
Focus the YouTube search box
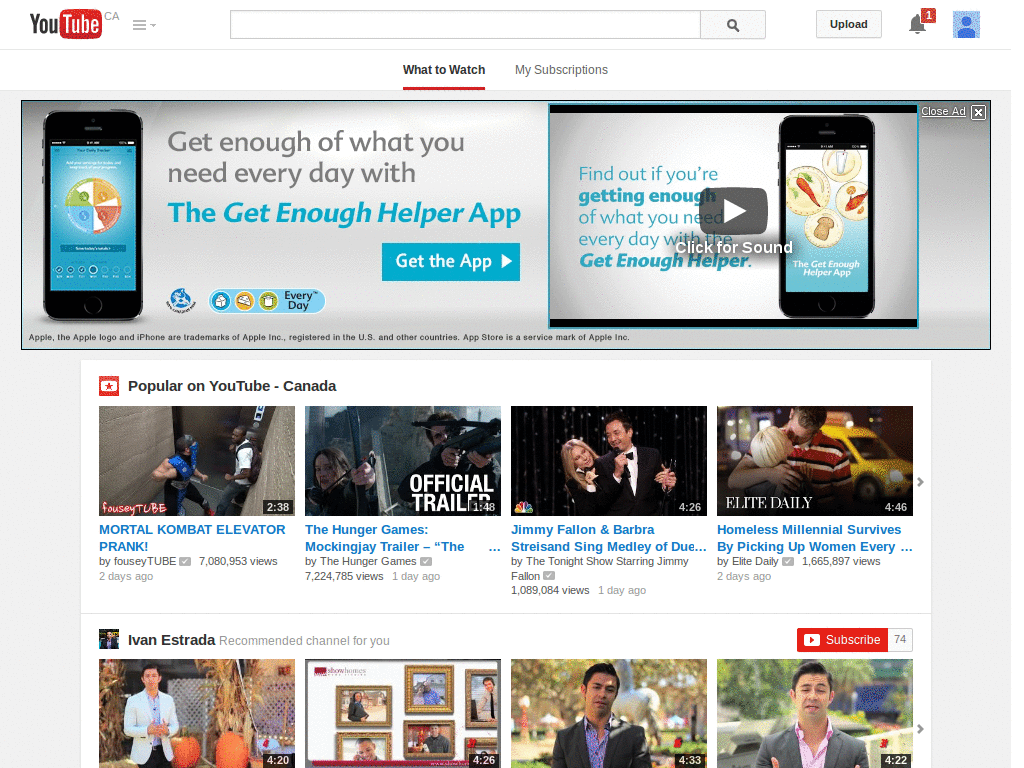coord(465,25)
